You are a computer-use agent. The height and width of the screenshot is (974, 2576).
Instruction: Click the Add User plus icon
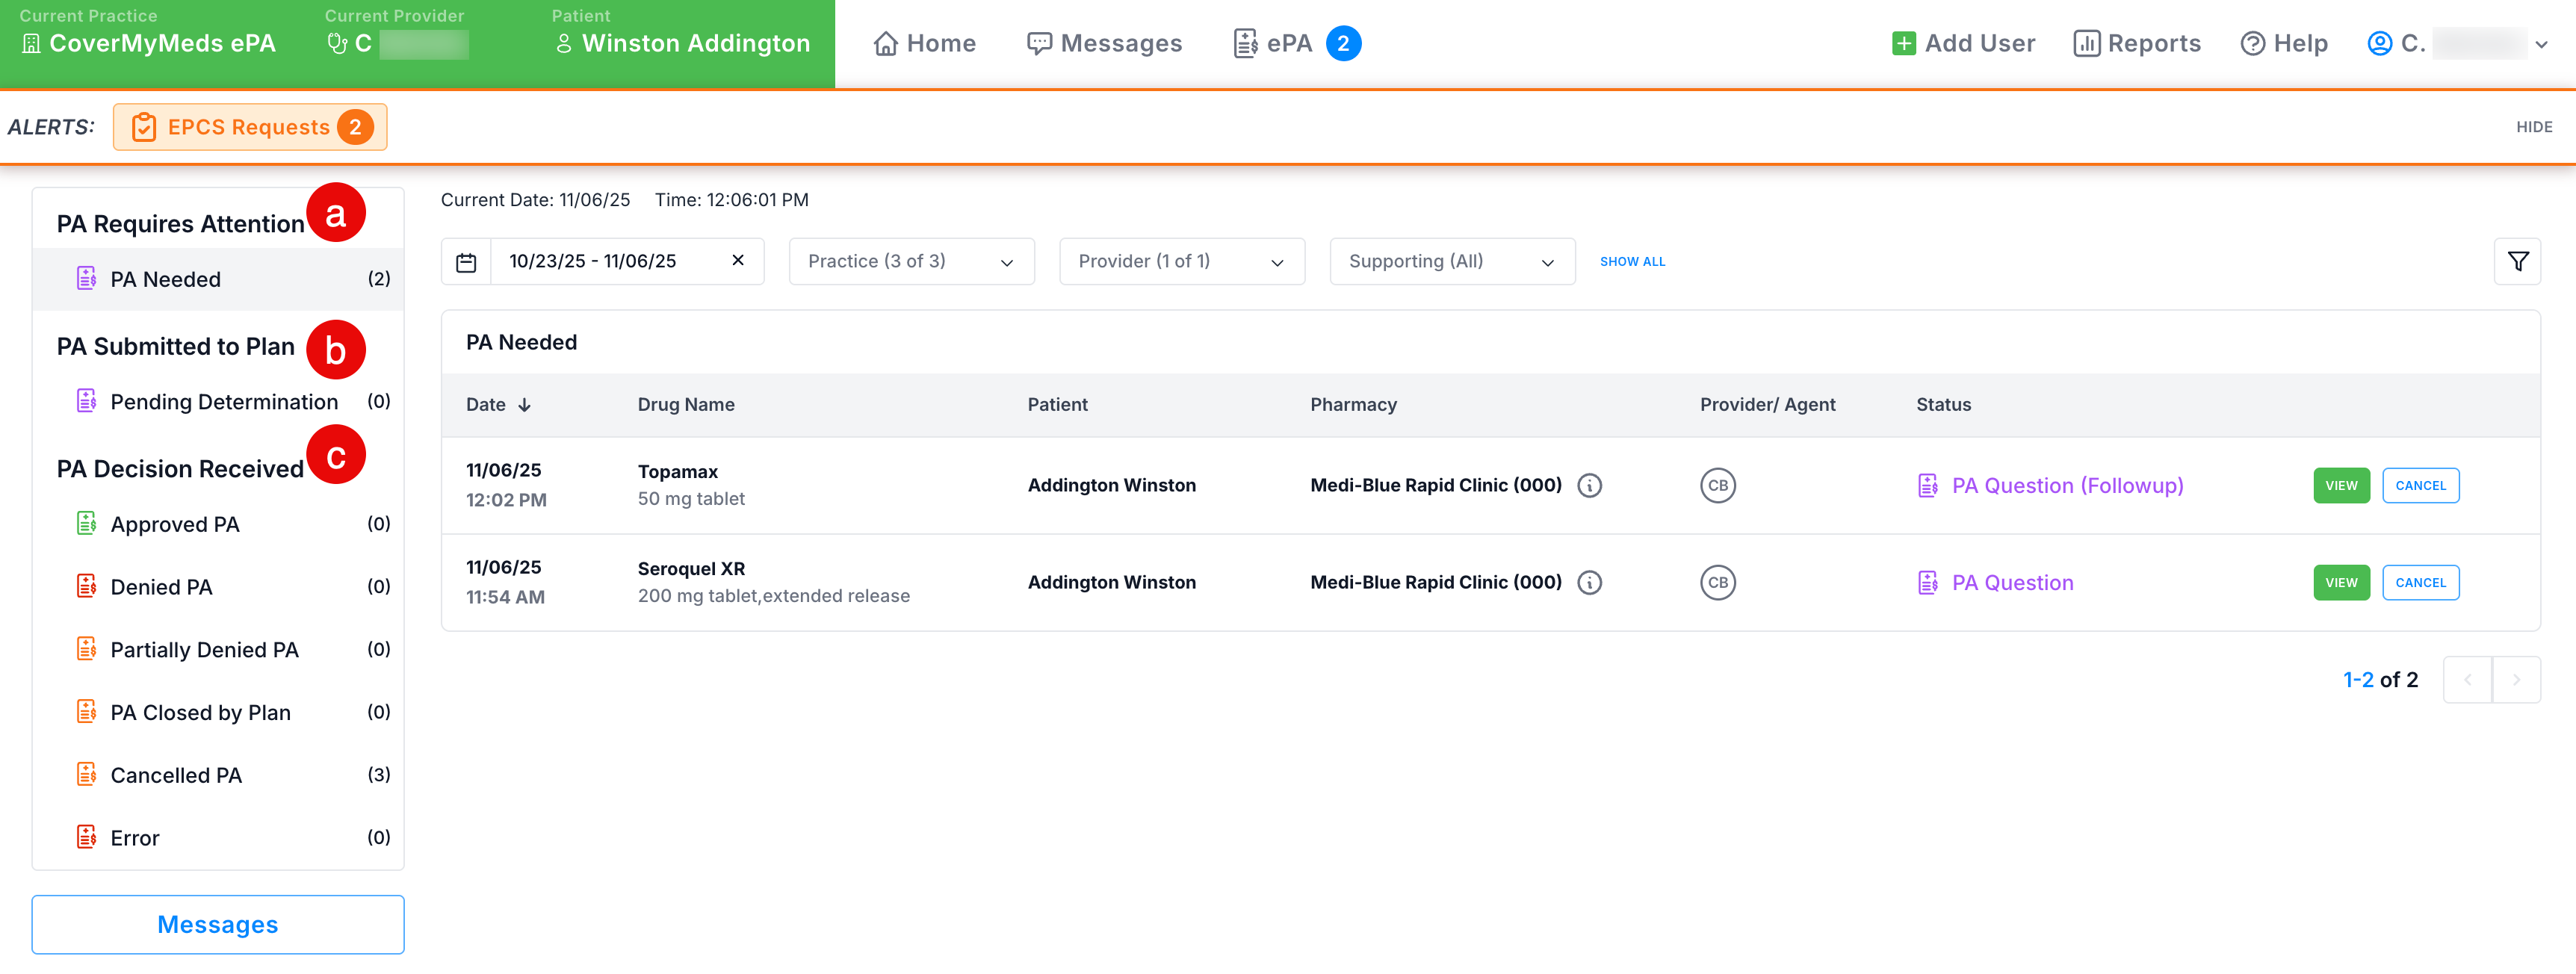point(1903,44)
